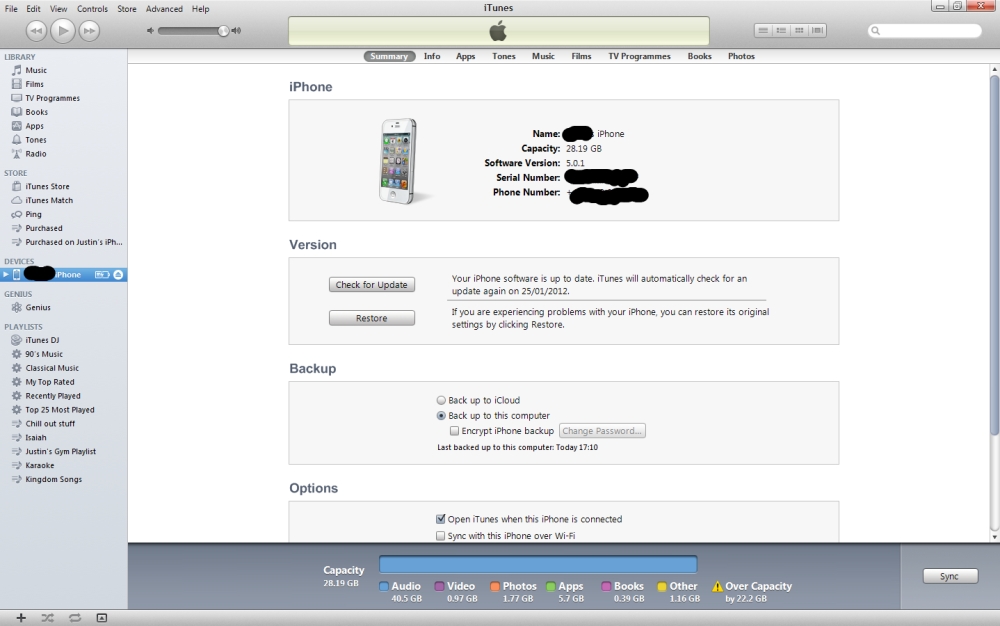
Task: Switch to Cover Flow view icon
Action: (x=817, y=30)
